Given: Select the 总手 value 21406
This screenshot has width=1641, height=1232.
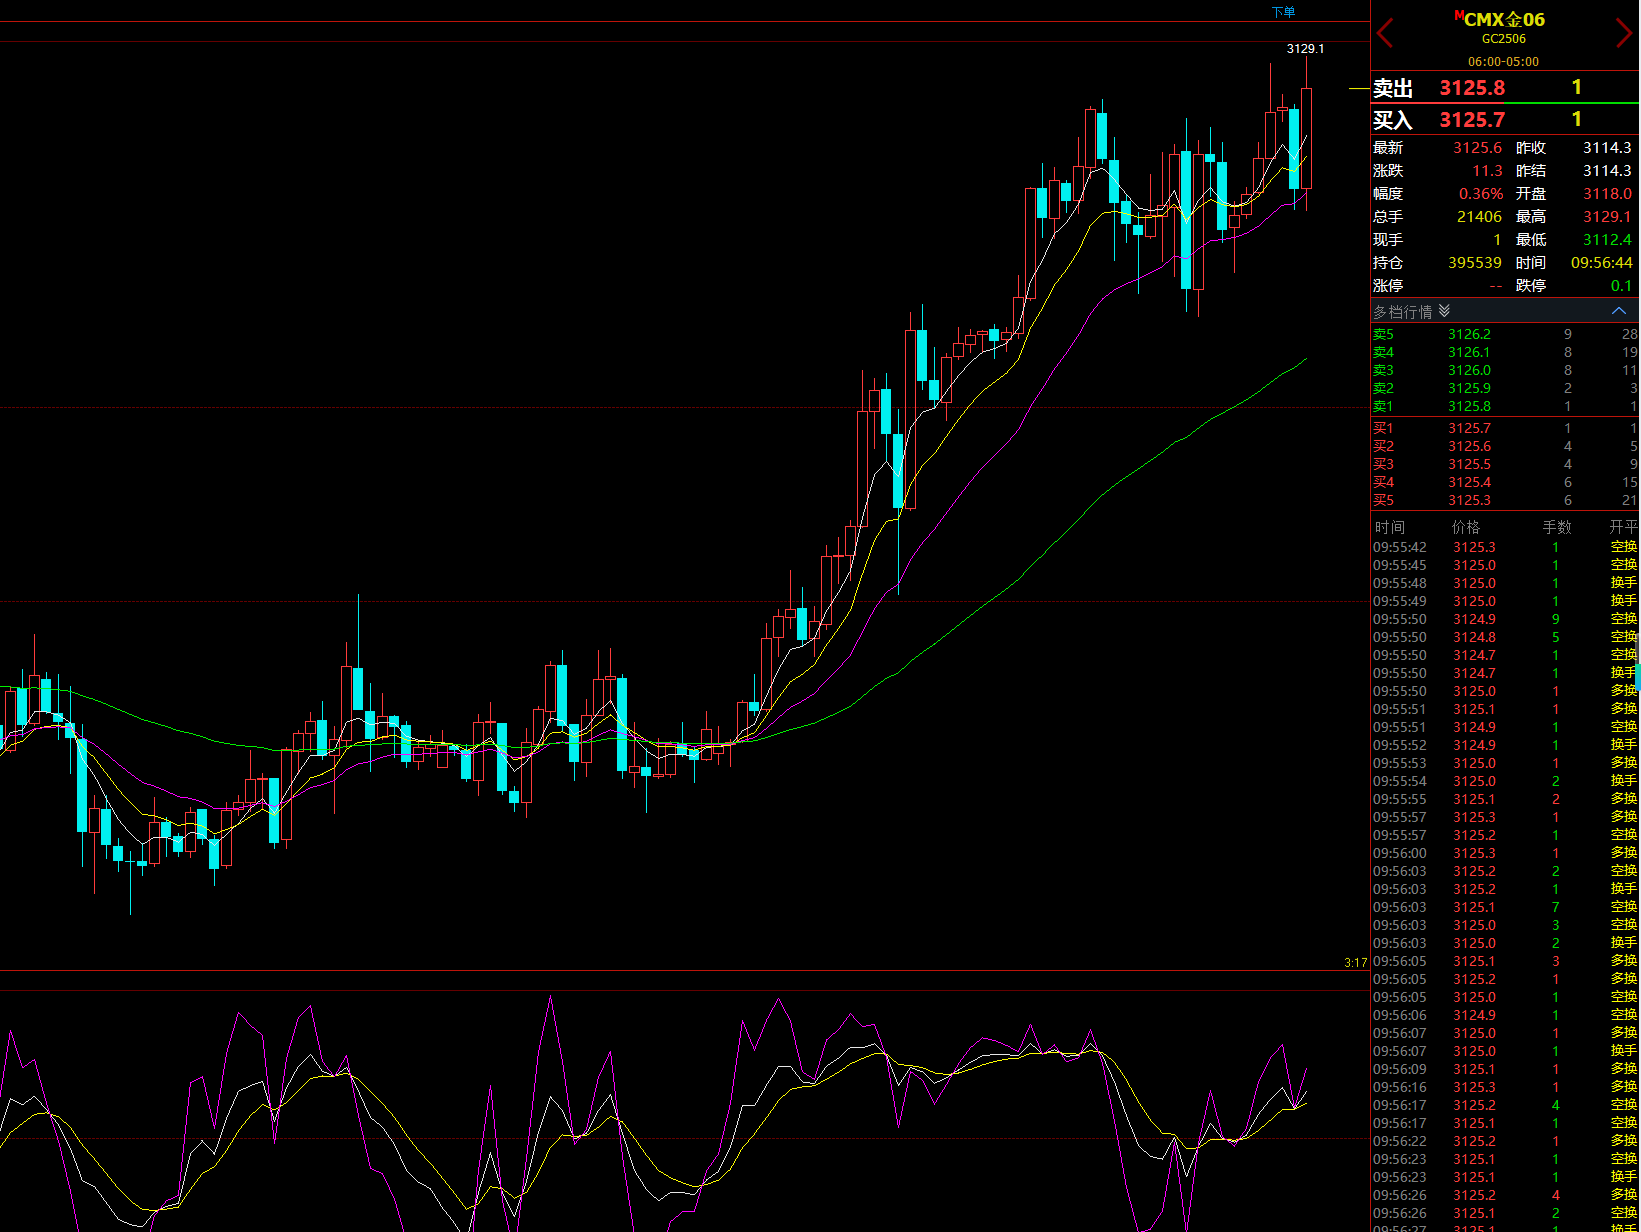Looking at the screenshot, I should pyautogui.click(x=1479, y=217).
